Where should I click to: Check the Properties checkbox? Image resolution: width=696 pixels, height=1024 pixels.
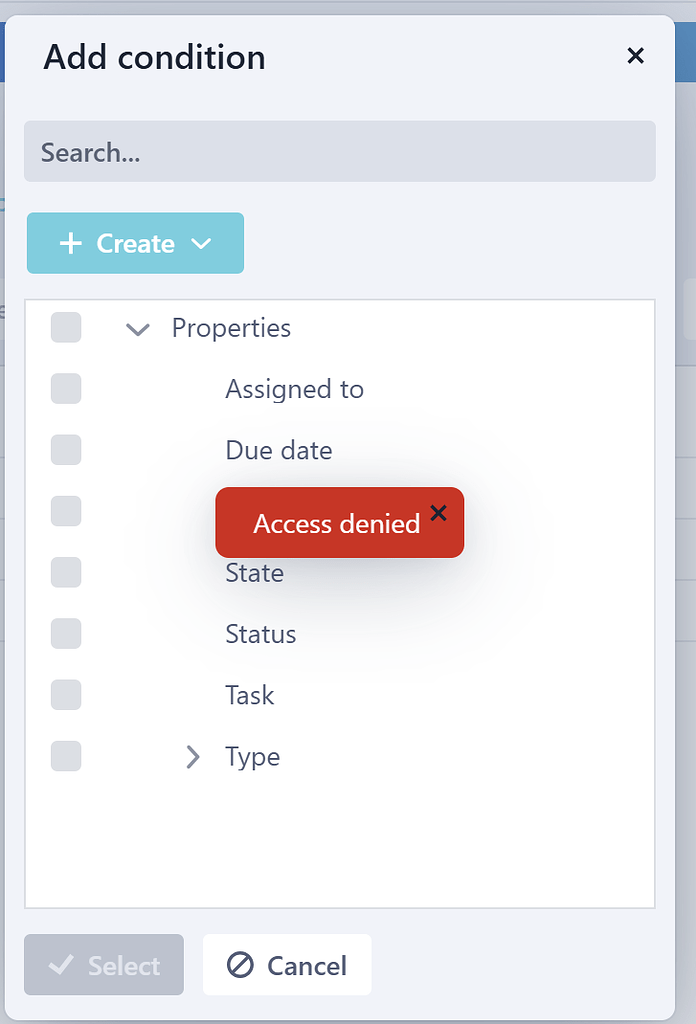66,328
